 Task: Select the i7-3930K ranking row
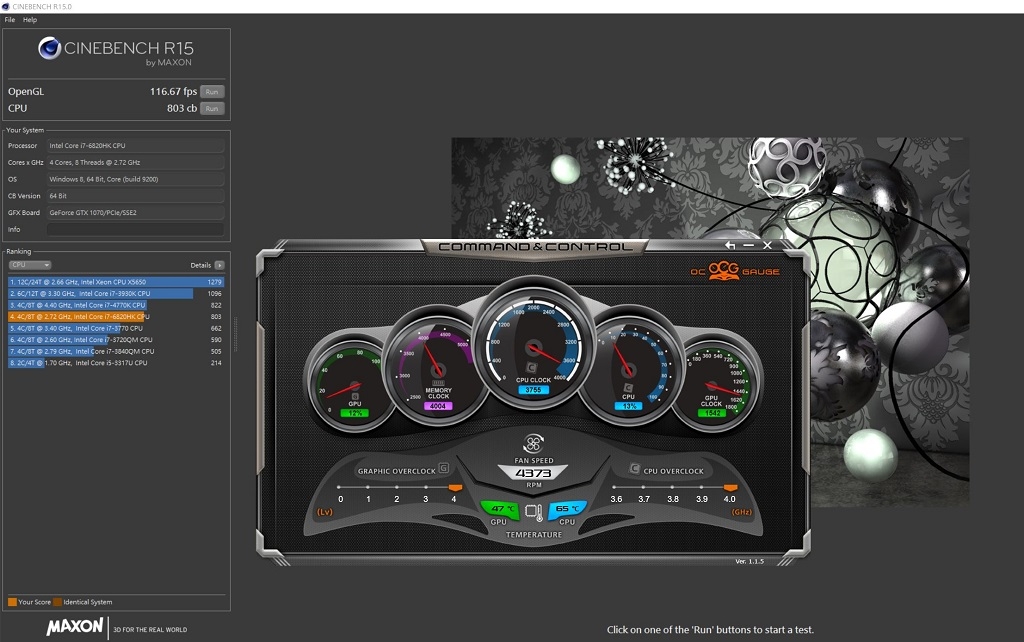click(x=116, y=293)
